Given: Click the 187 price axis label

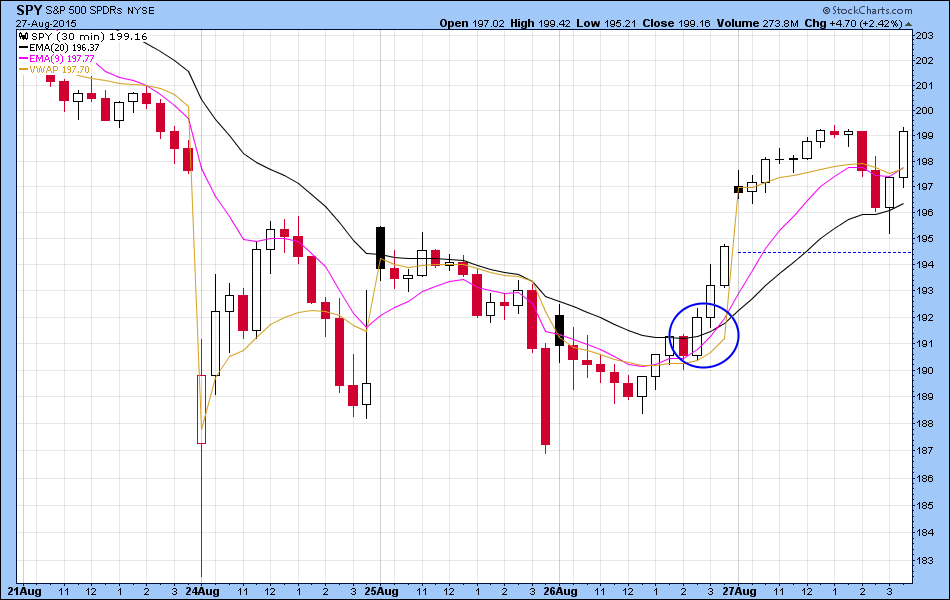Looking at the screenshot, I should 924,451.
